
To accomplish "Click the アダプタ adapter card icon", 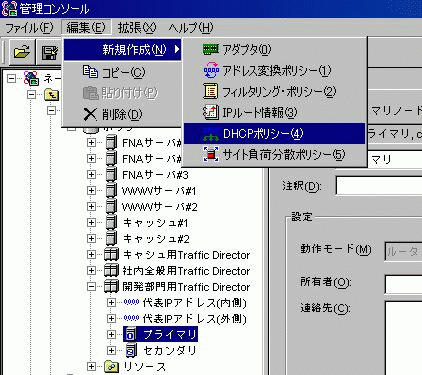I will pyautogui.click(x=211, y=49).
